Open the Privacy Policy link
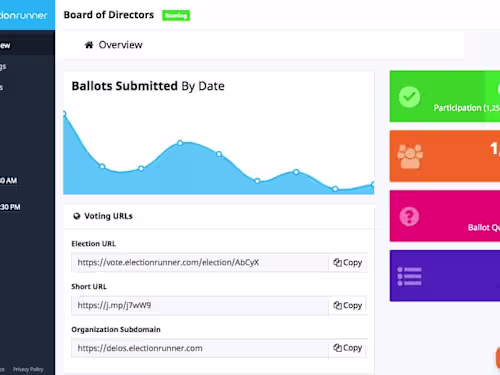This screenshot has width=500, height=375. pyautogui.click(x=28, y=369)
